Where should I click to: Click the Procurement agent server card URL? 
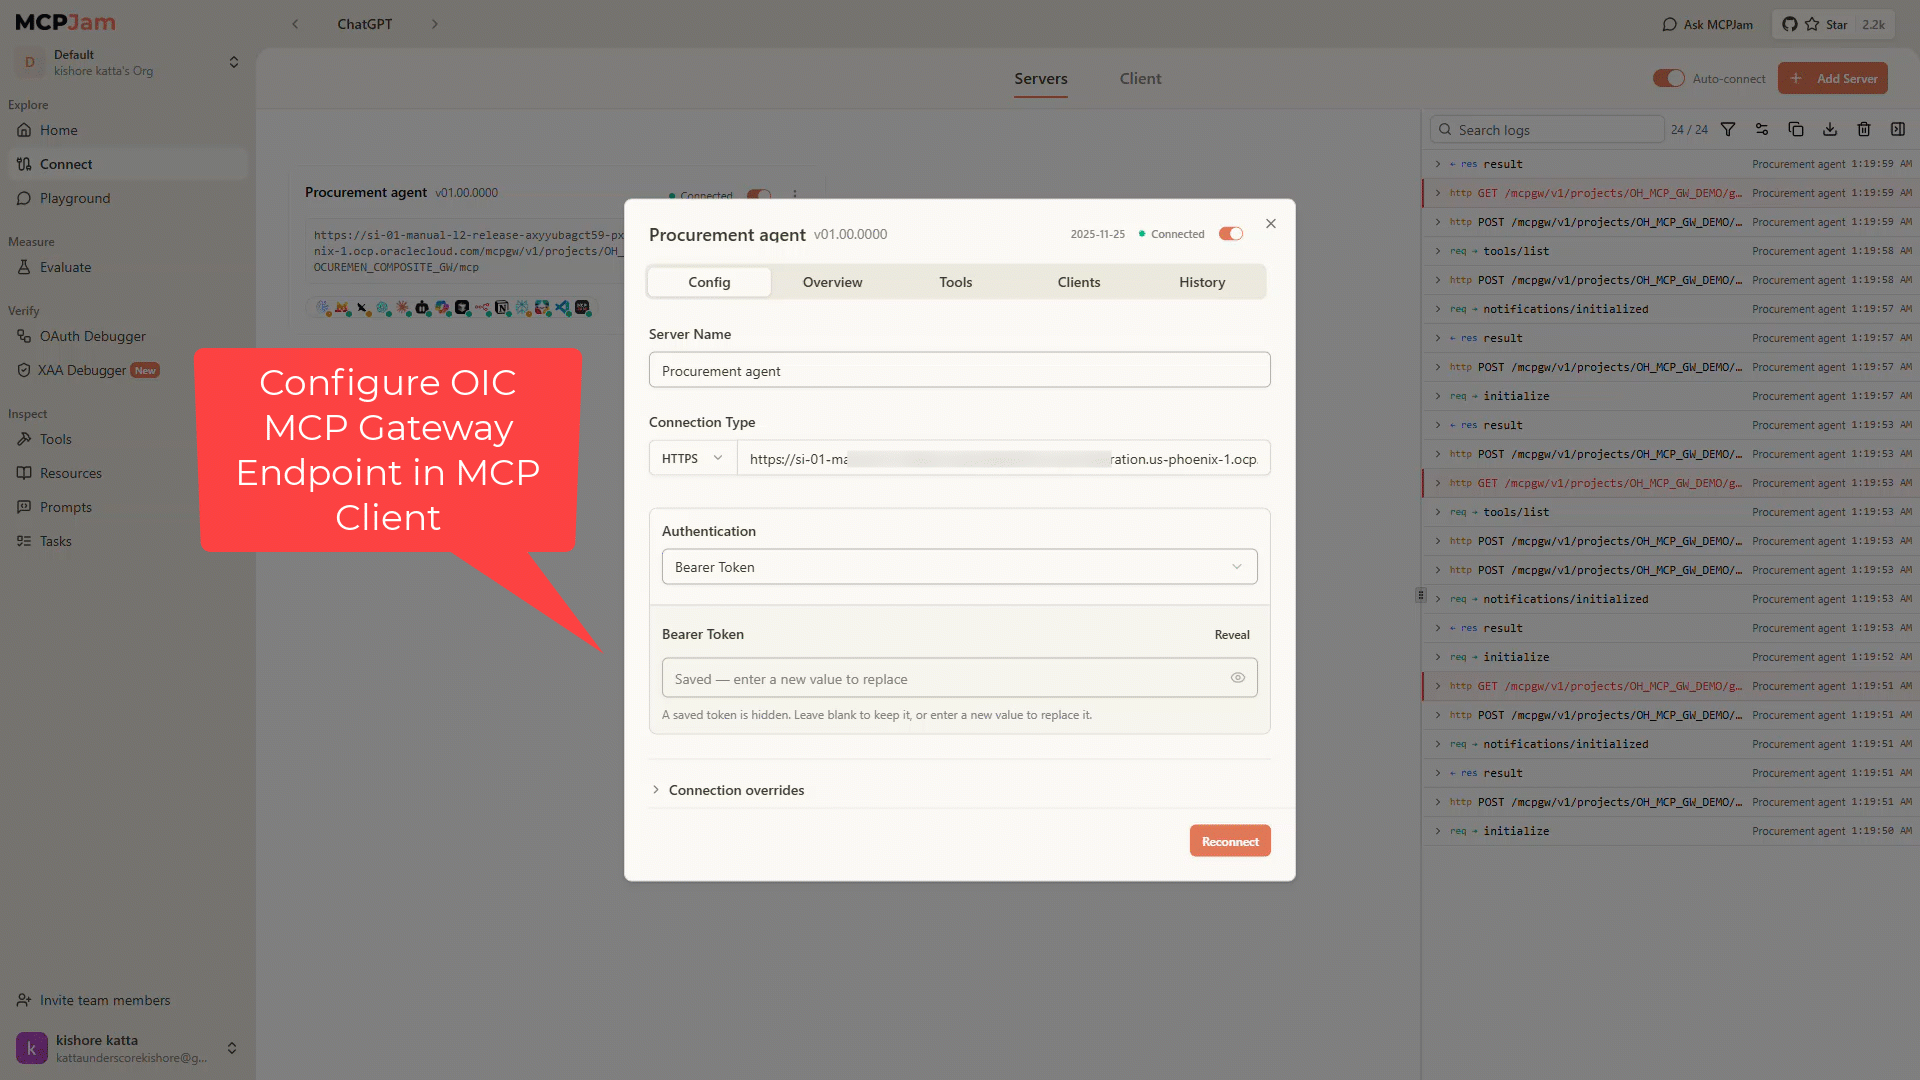tap(468, 251)
